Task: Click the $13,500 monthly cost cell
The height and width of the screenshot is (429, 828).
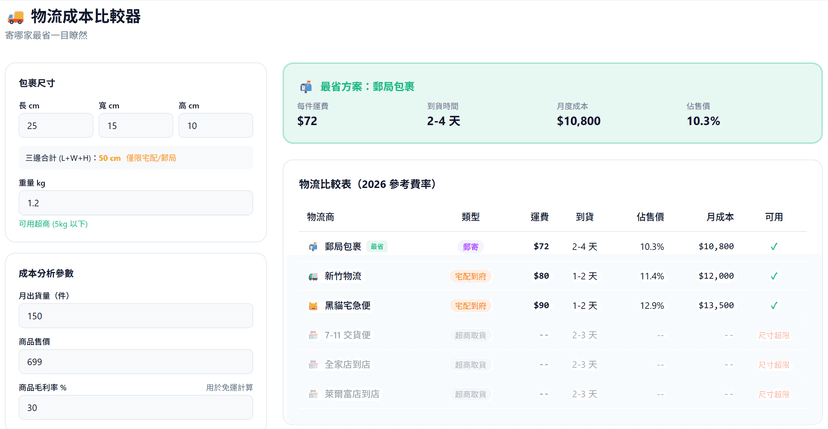Action: [716, 305]
